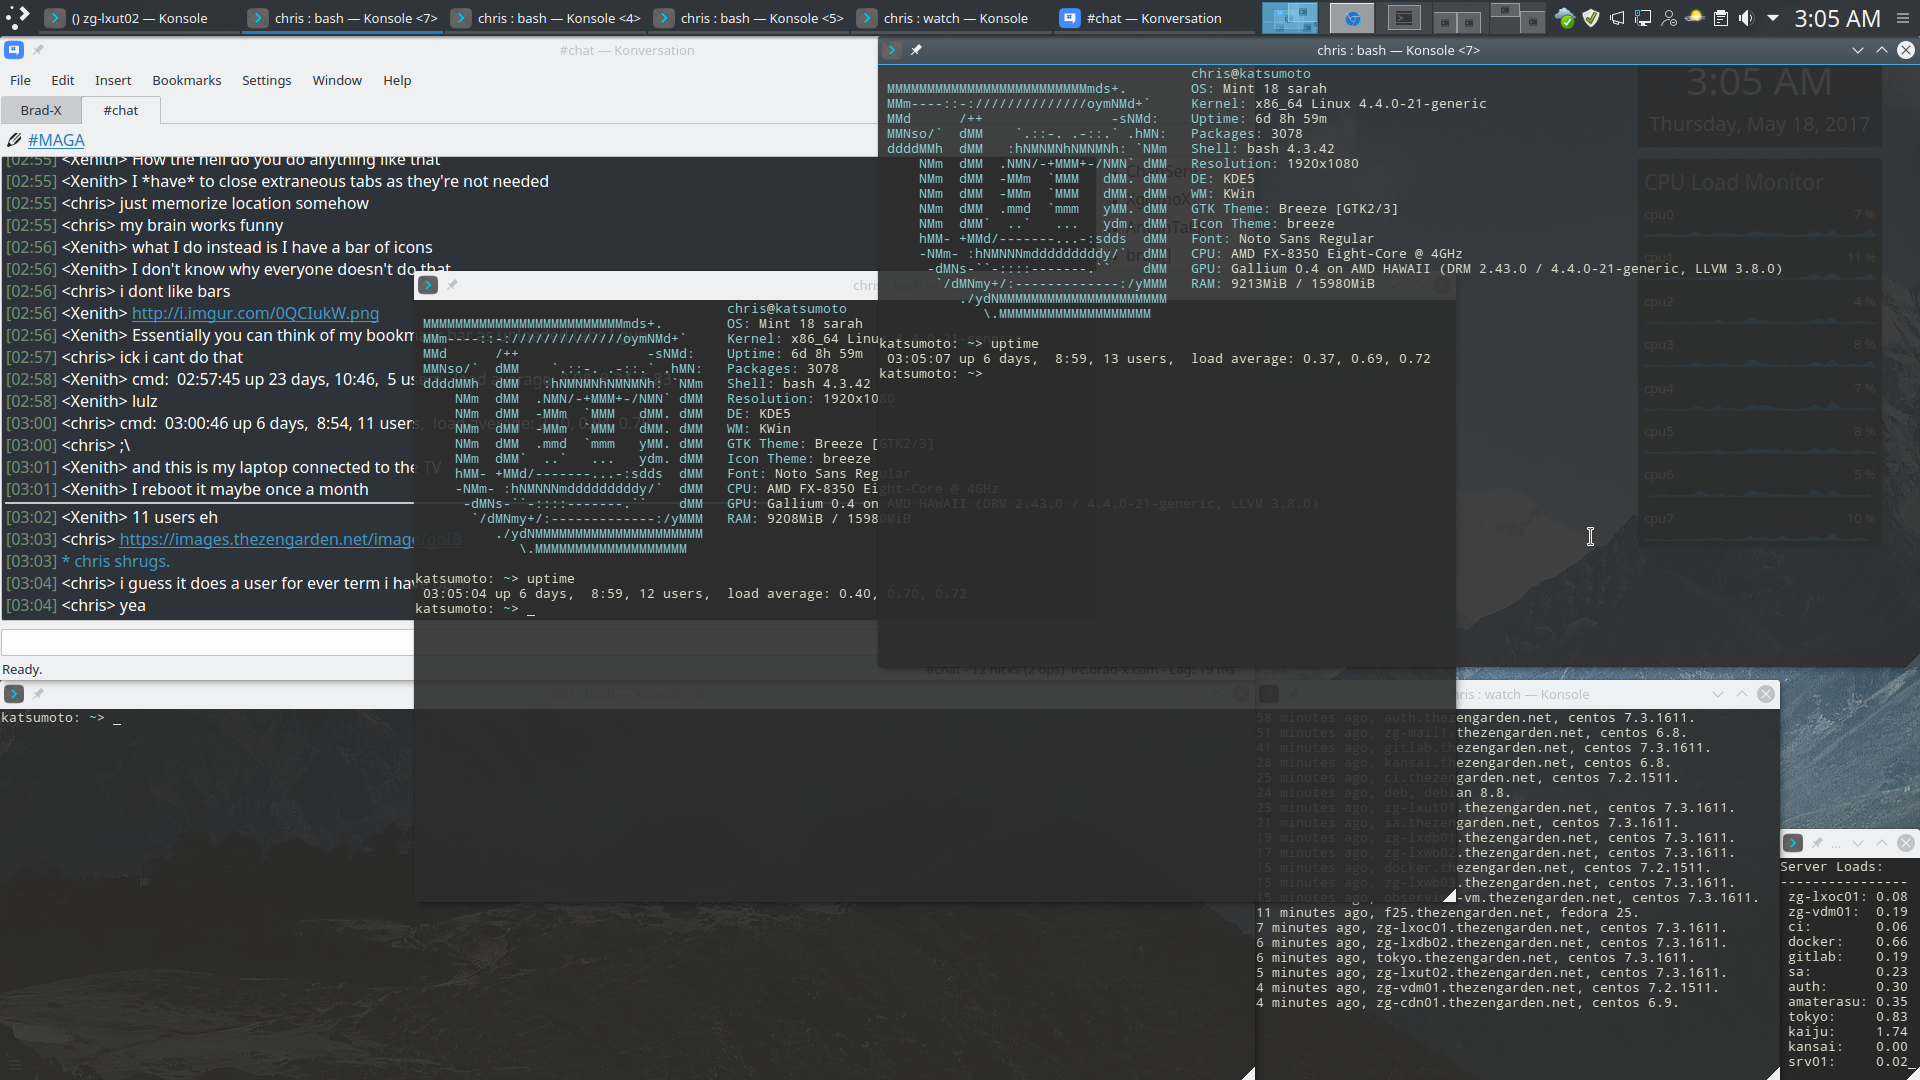Open window menu icon of middle Konsole window
This screenshot has width=1920, height=1080.
(428, 285)
